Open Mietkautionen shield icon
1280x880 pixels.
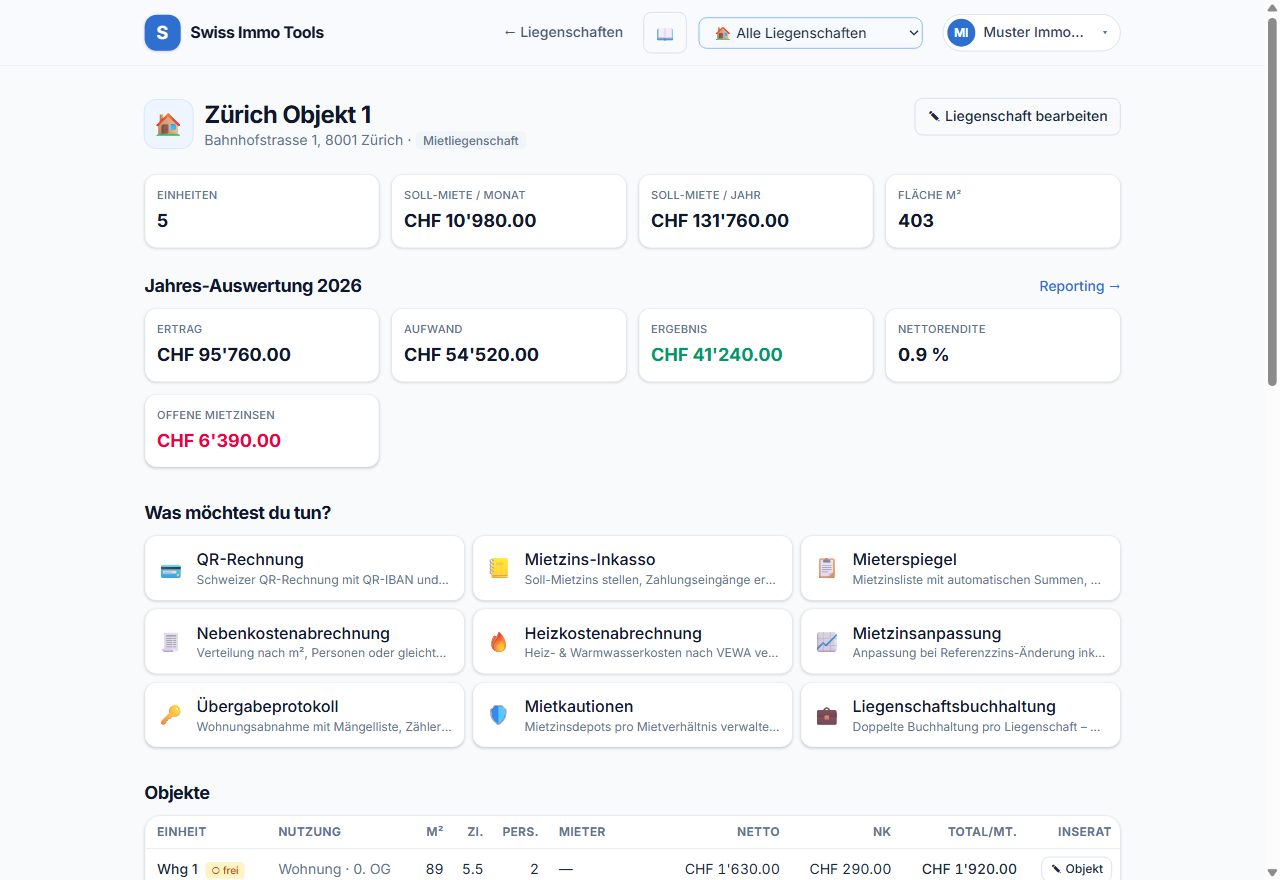(499, 716)
